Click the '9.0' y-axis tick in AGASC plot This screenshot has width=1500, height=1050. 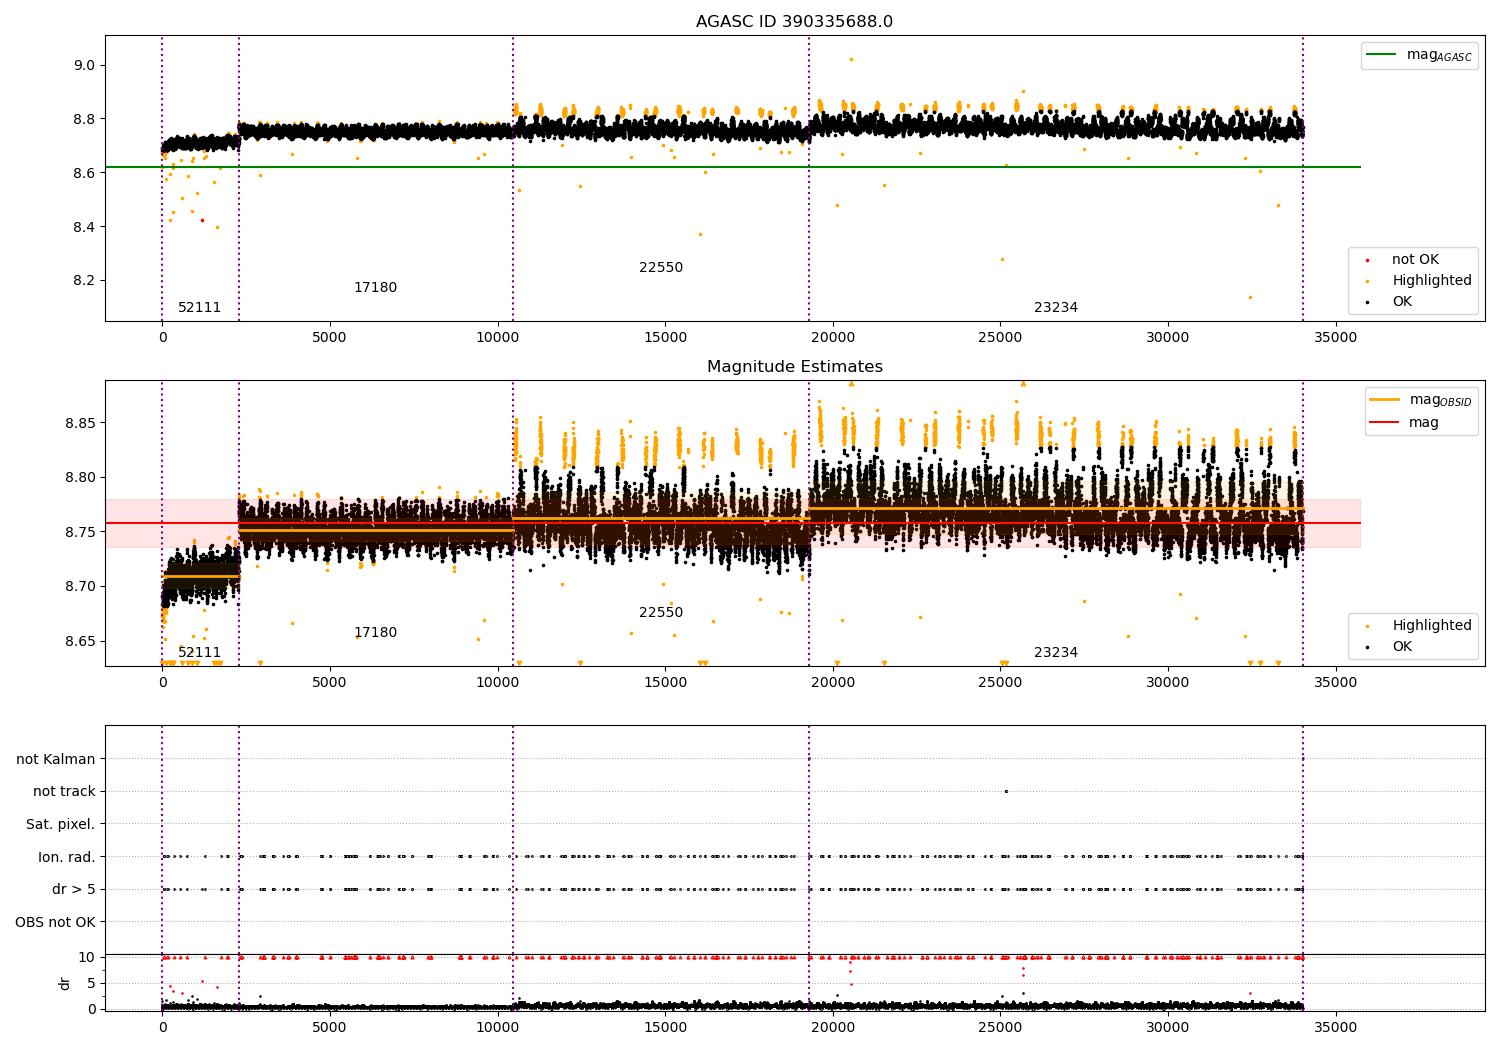[x=84, y=66]
